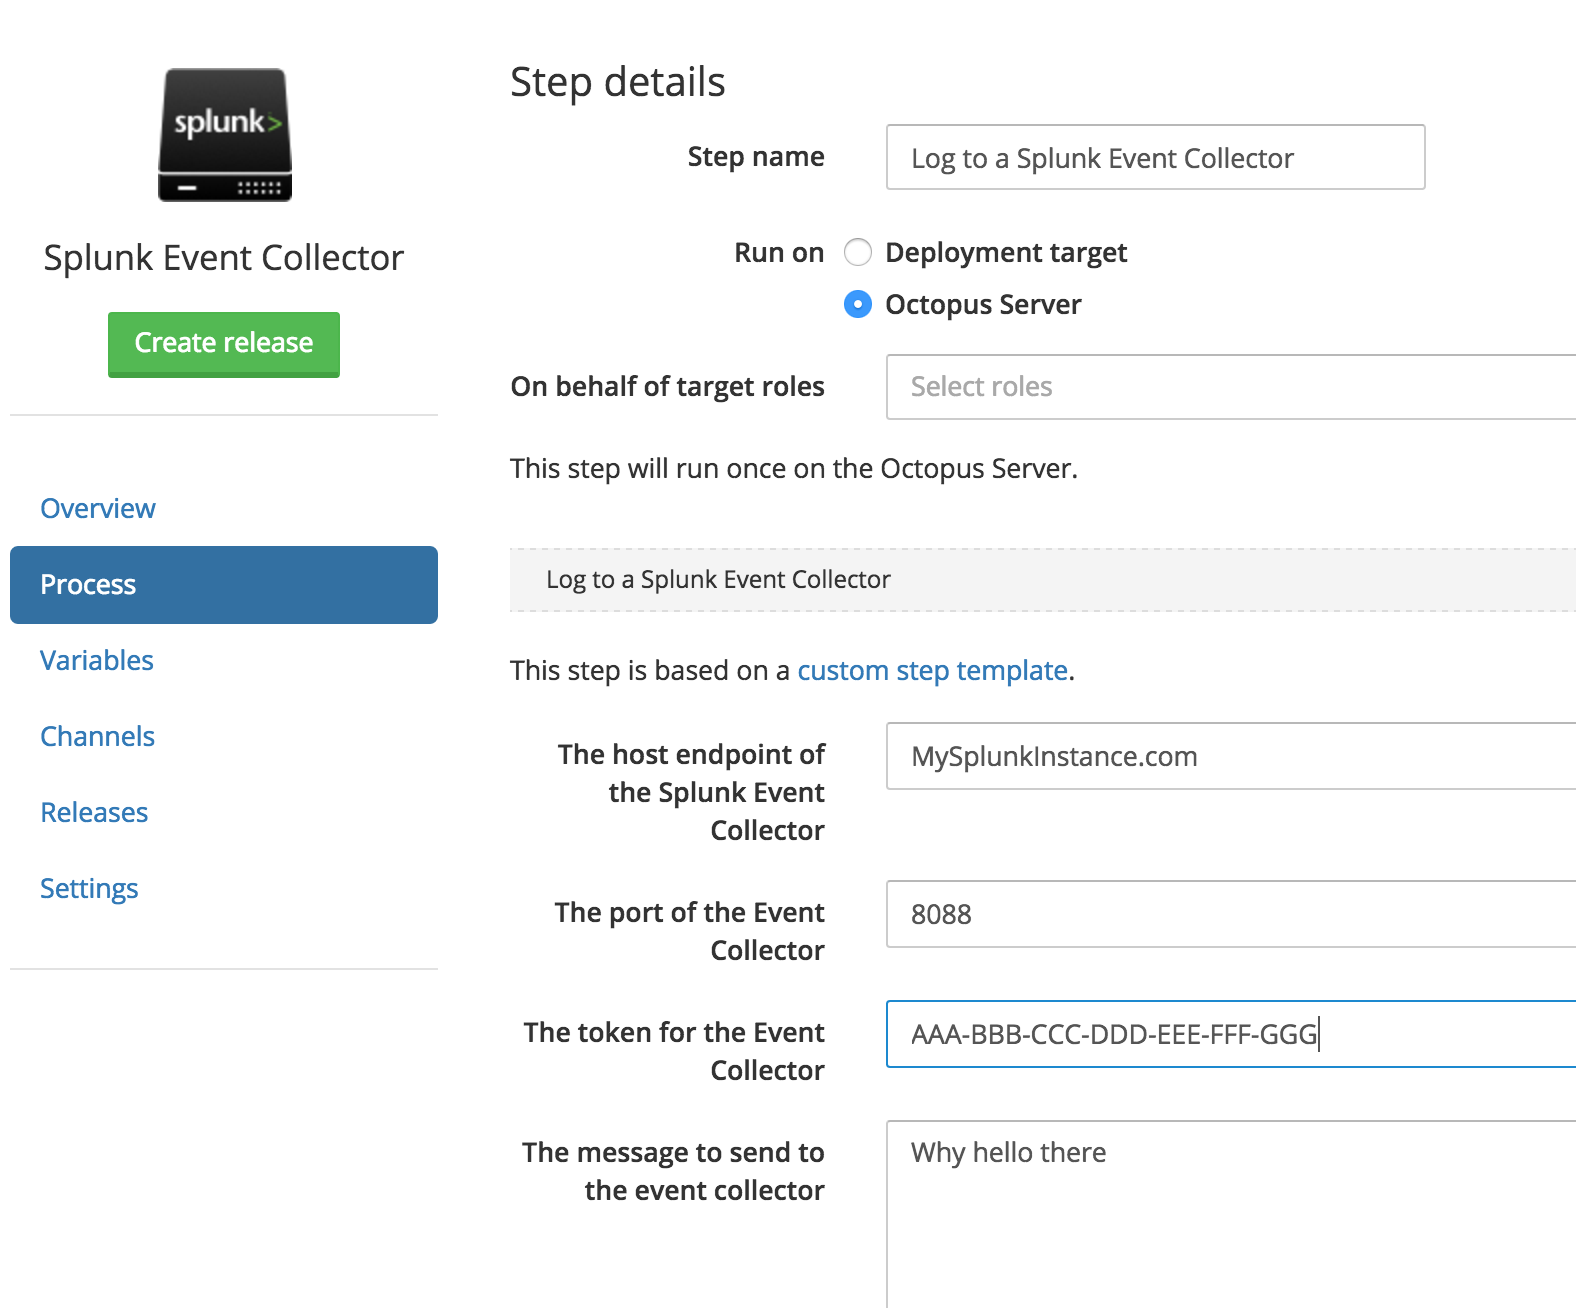Click the Step name input field
Screen dimensions: 1576x1308
point(1156,157)
